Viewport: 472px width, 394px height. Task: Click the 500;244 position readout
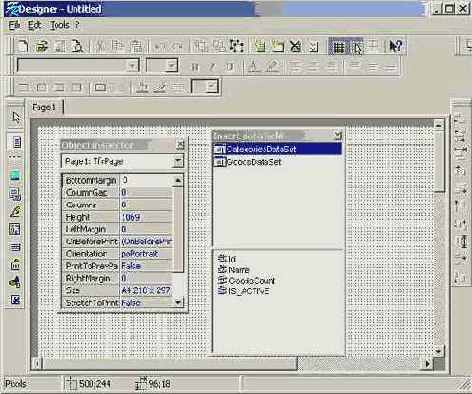tap(95, 384)
